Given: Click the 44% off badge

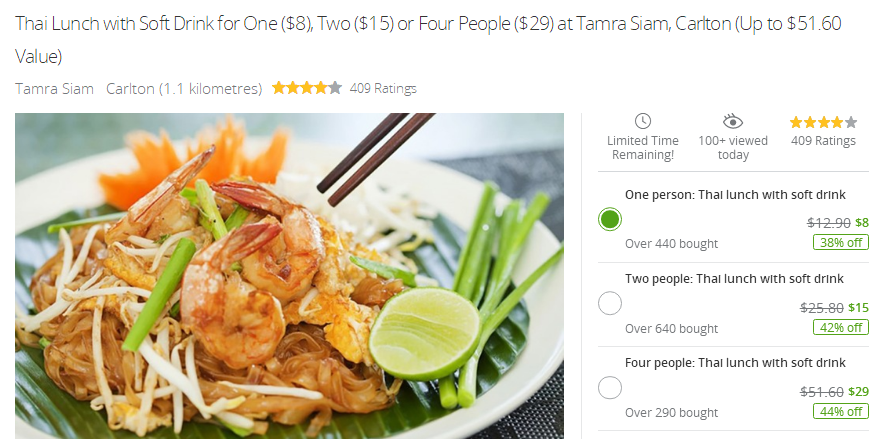Looking at the screenshot, I should click(x=841, y=411).
